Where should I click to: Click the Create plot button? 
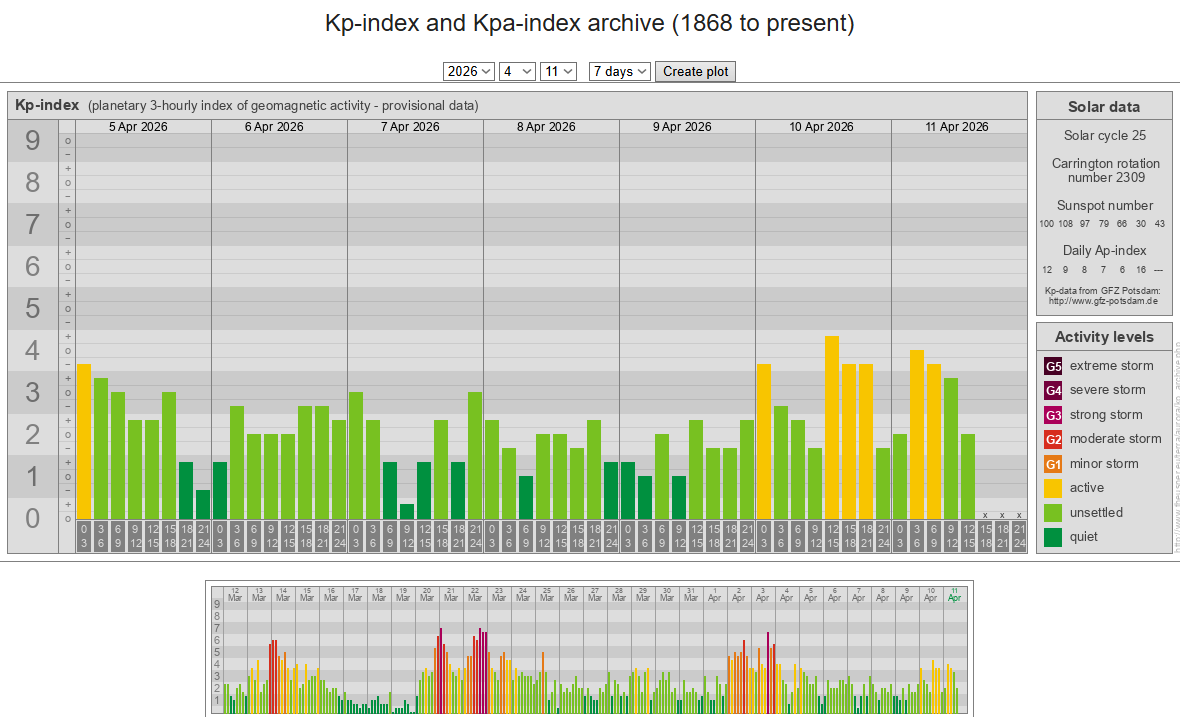coord(696,72)
